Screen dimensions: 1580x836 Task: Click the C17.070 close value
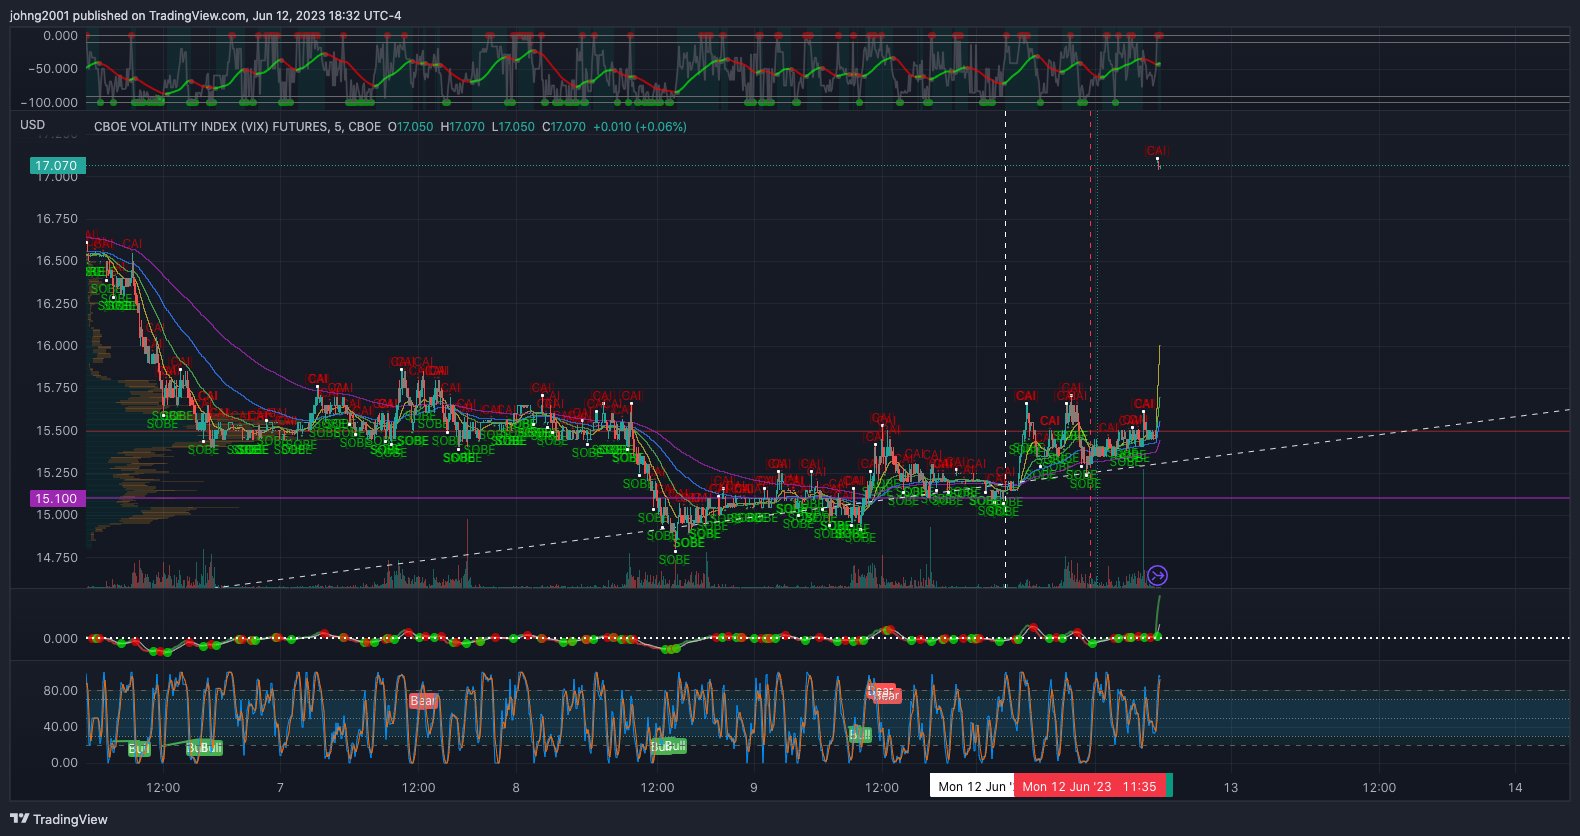click(564, 127)
